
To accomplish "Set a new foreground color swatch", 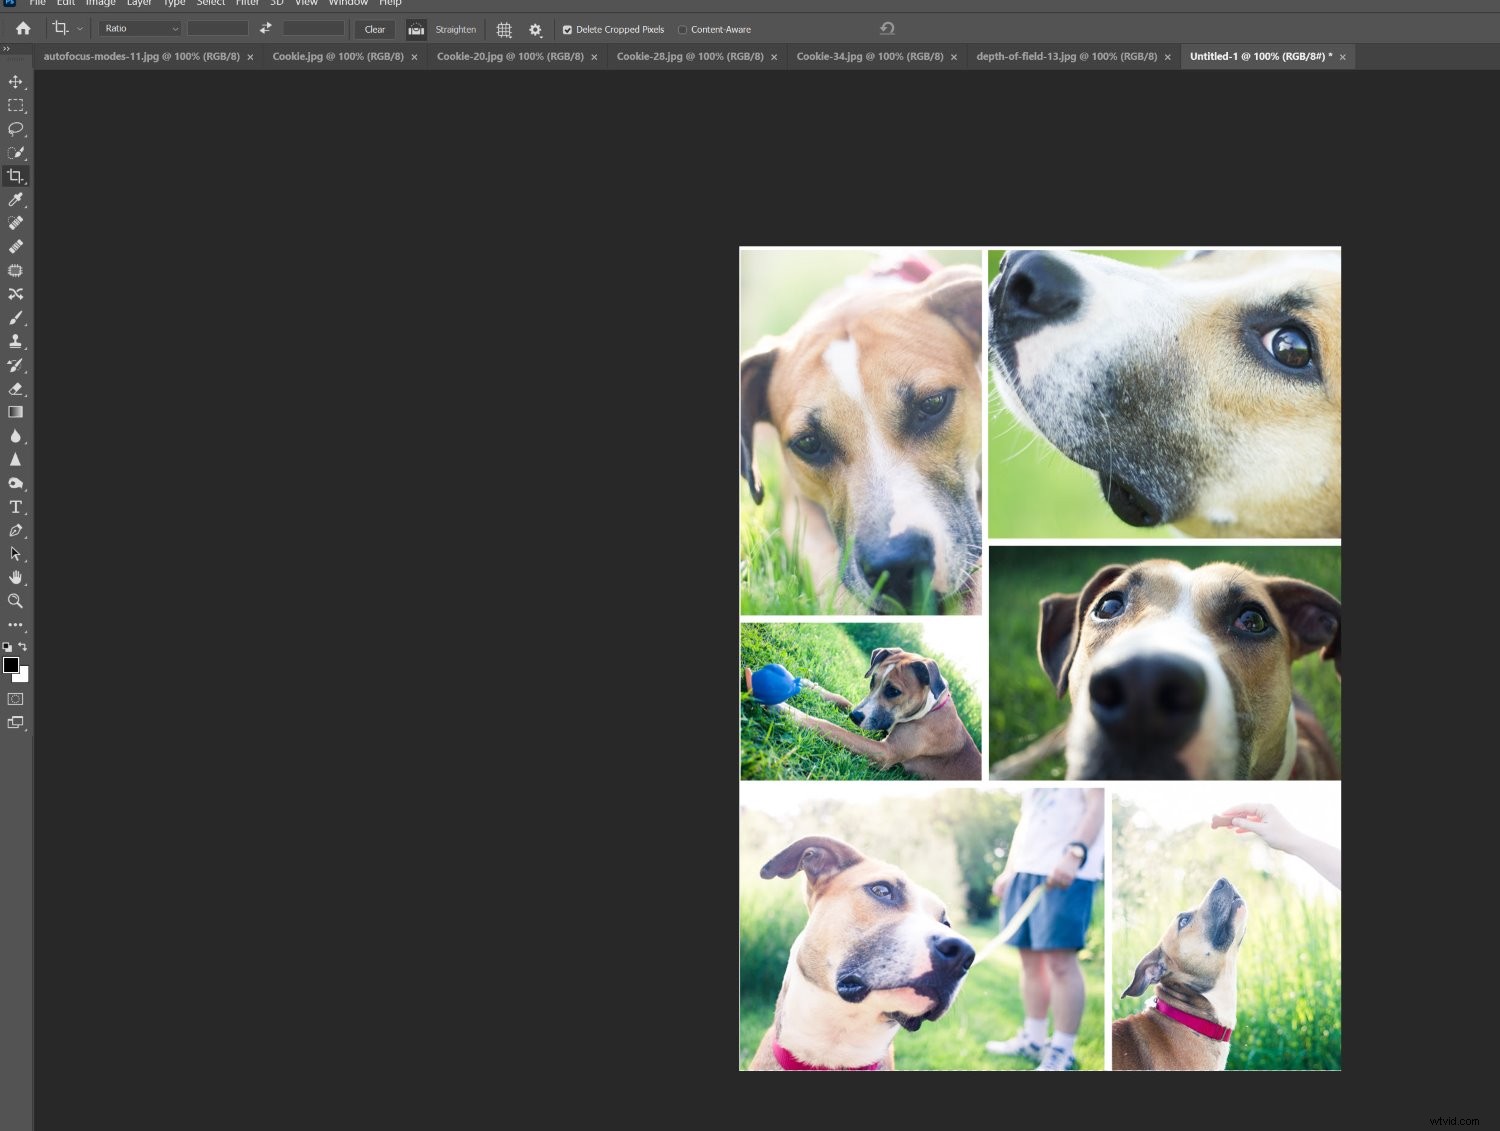I will [x=10, y=666].
